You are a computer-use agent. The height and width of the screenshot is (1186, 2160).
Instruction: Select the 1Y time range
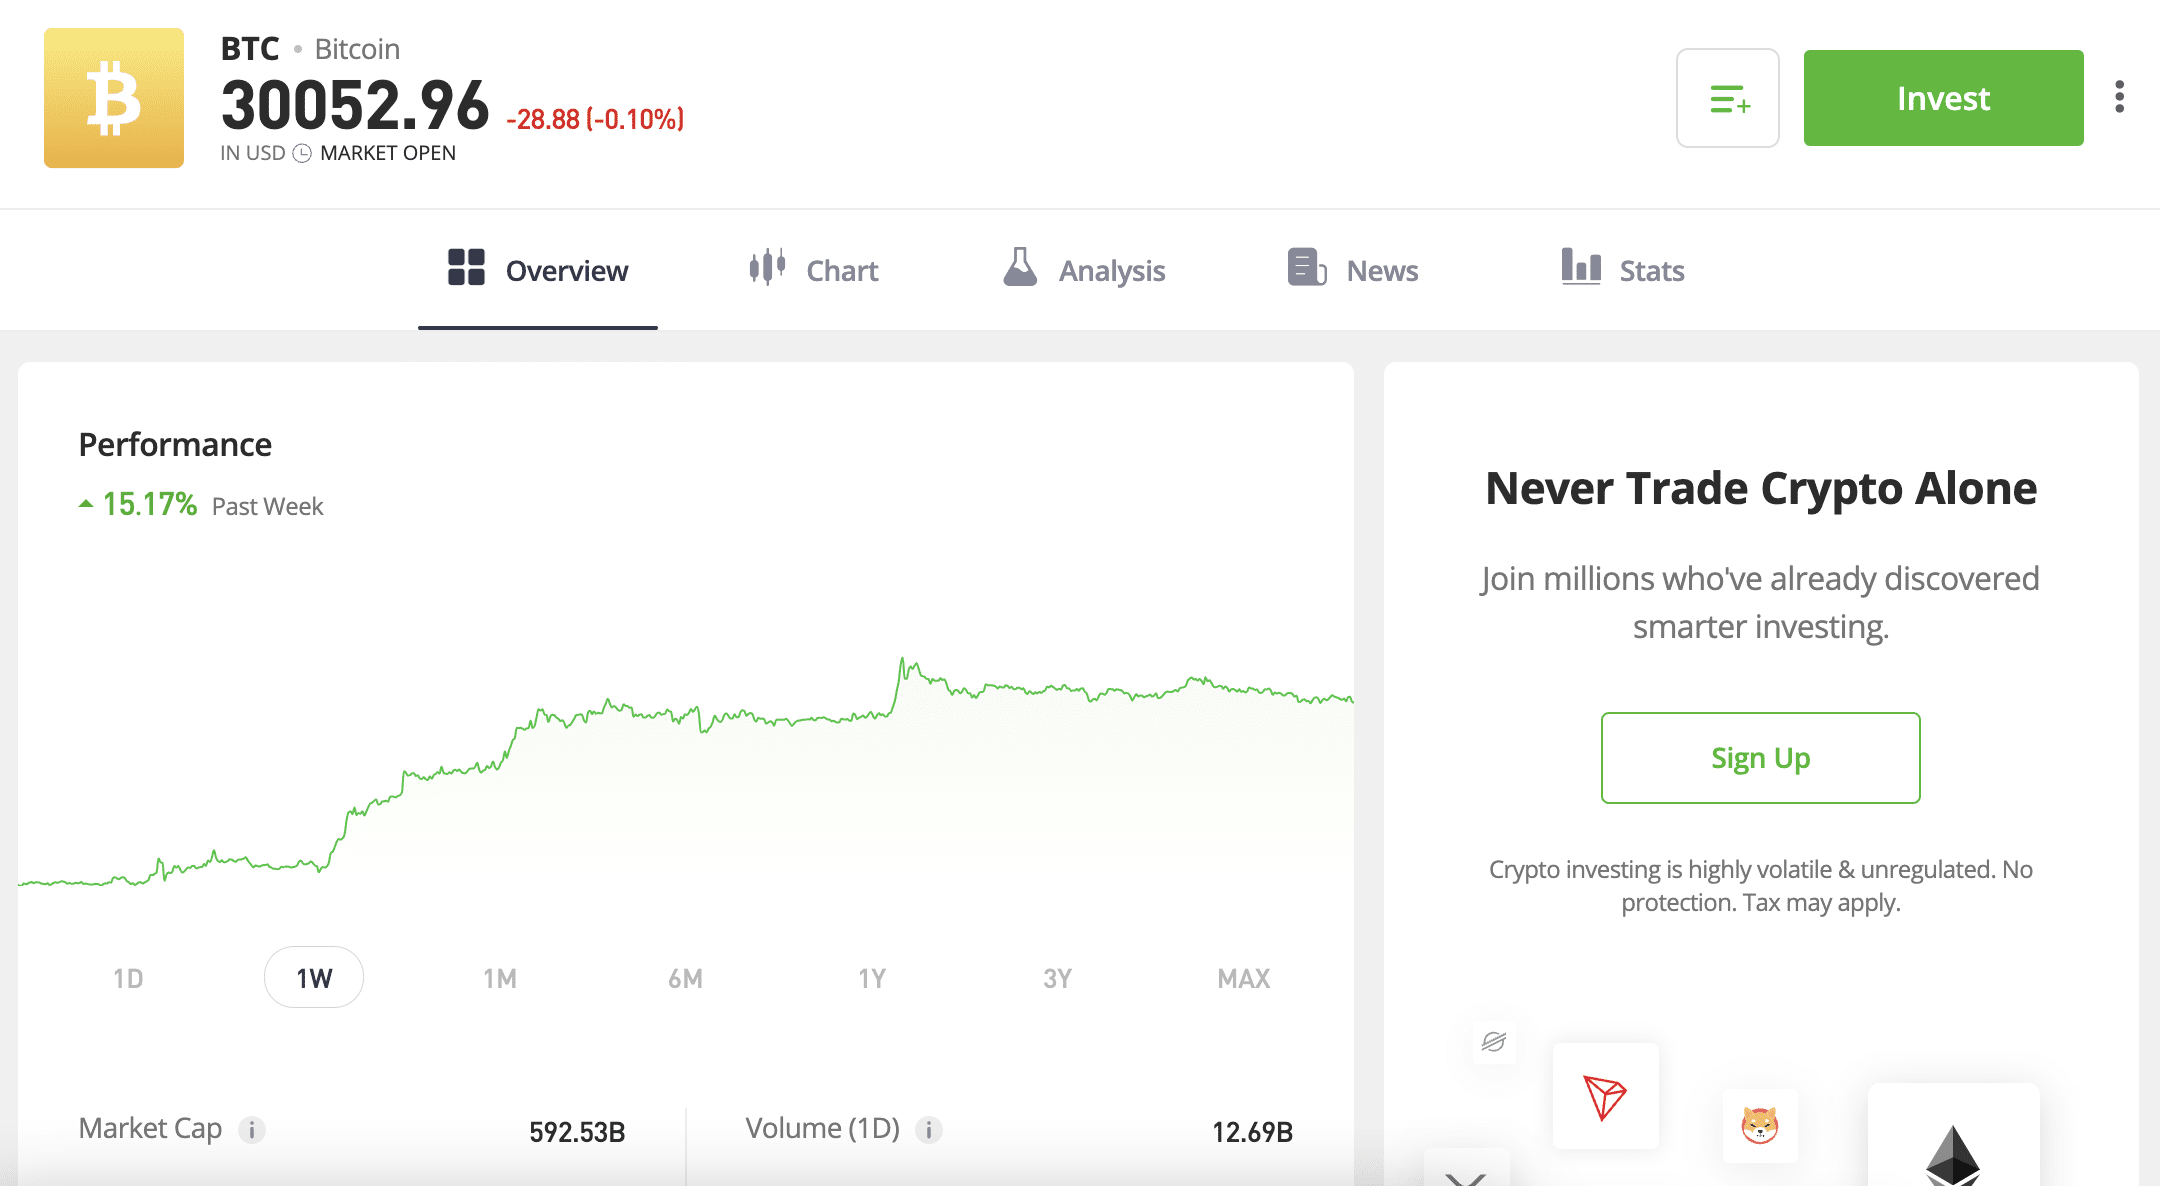(x=872, y=978)
